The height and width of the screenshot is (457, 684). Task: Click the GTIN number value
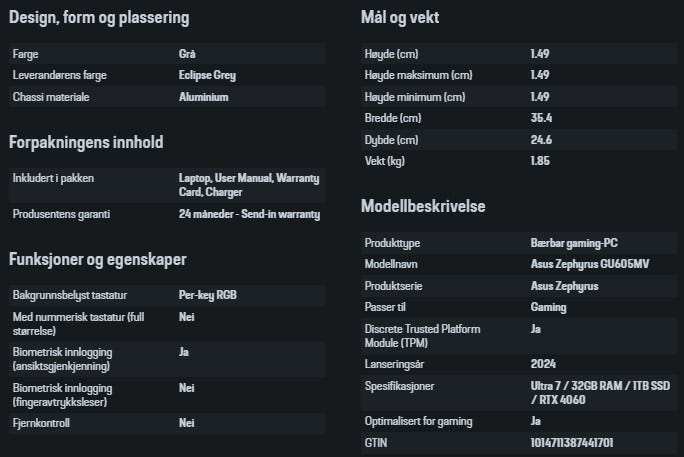pos(571,442)
